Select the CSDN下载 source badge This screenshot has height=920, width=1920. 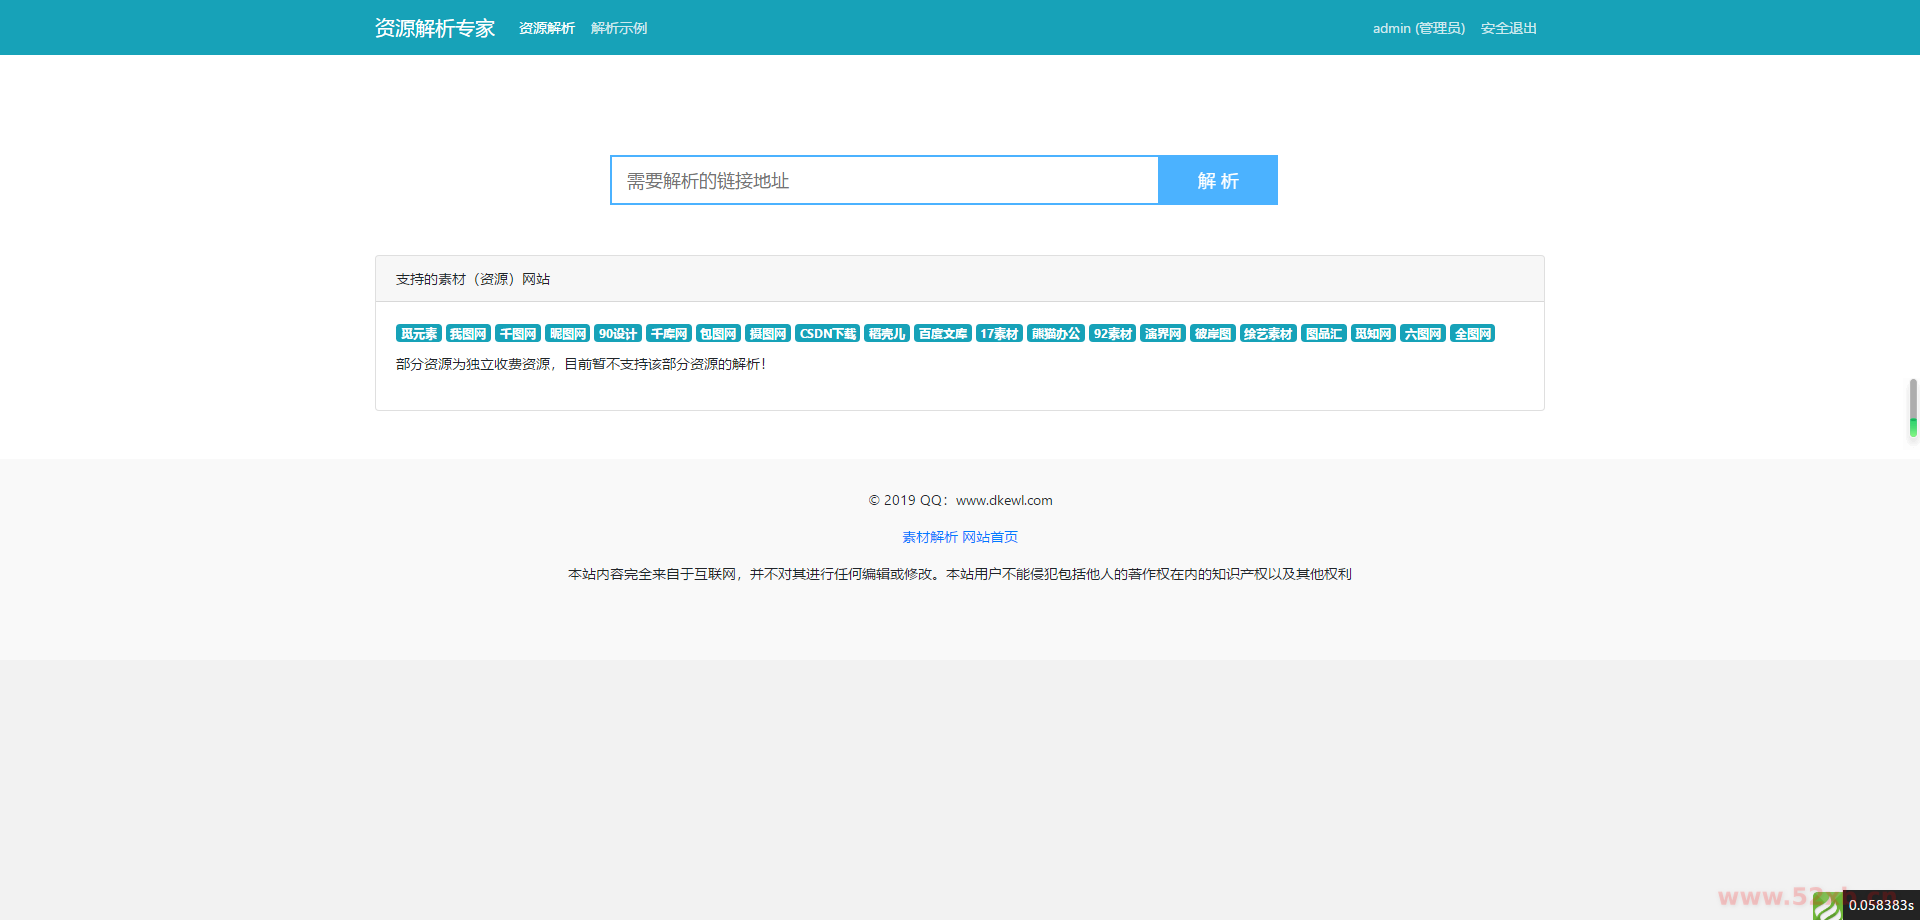point(827,333)
